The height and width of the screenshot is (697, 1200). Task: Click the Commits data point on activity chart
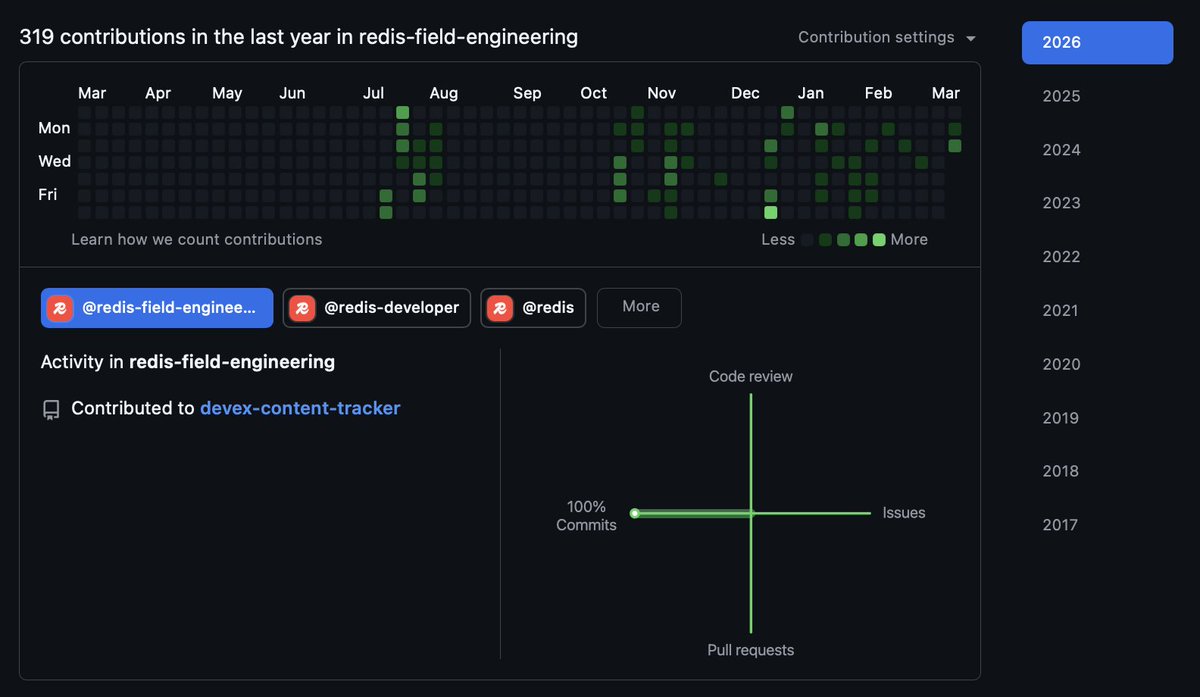635,513
